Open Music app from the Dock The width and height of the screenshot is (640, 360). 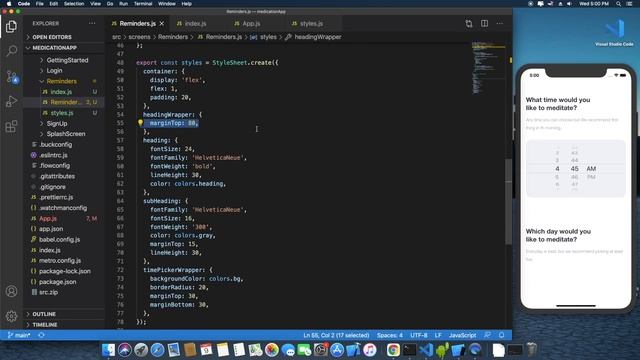point(369,350)
